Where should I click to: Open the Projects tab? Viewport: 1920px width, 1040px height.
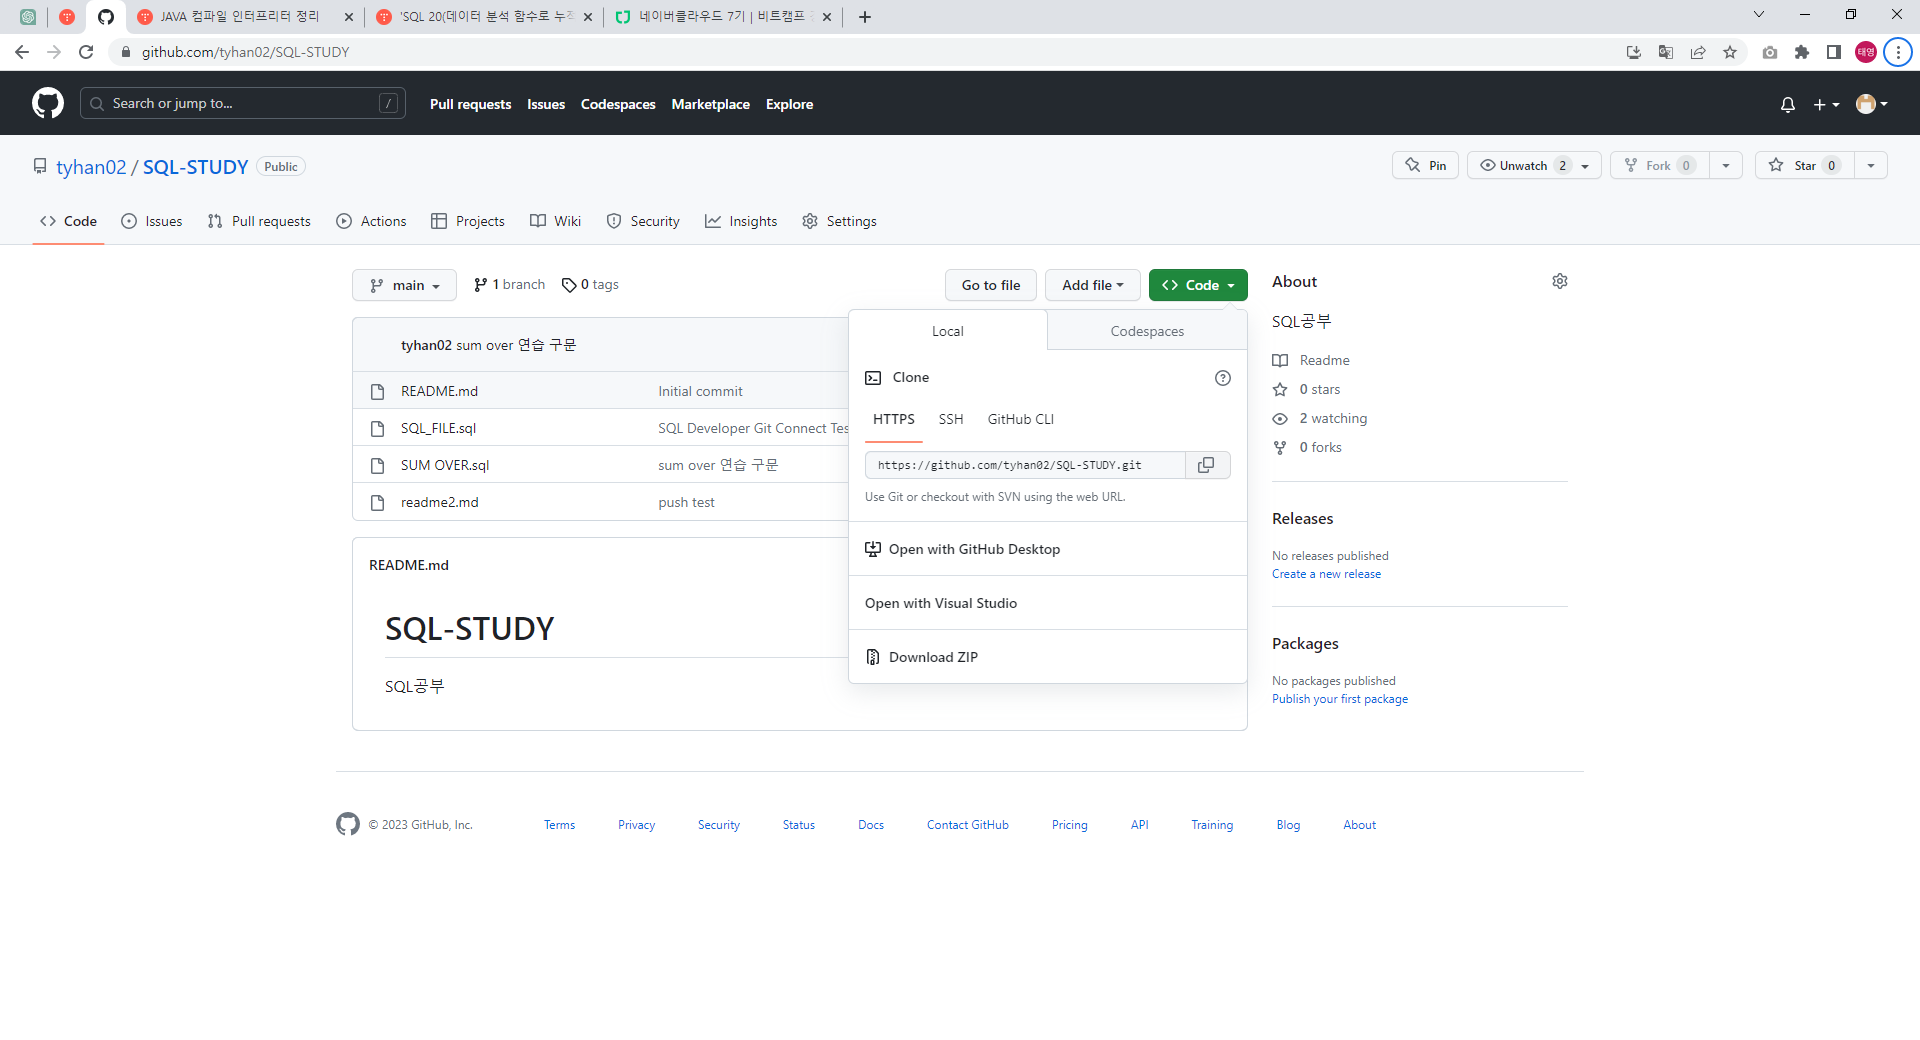468,221
